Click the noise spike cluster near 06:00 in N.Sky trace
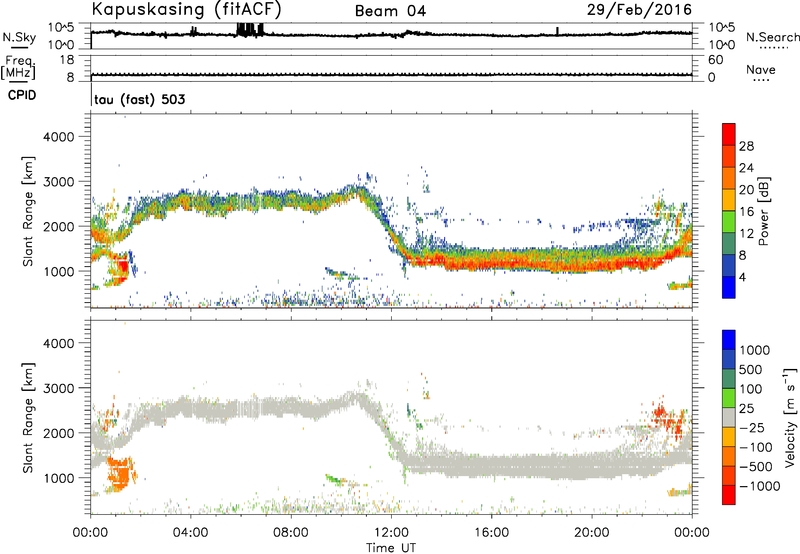 [251, 30]
